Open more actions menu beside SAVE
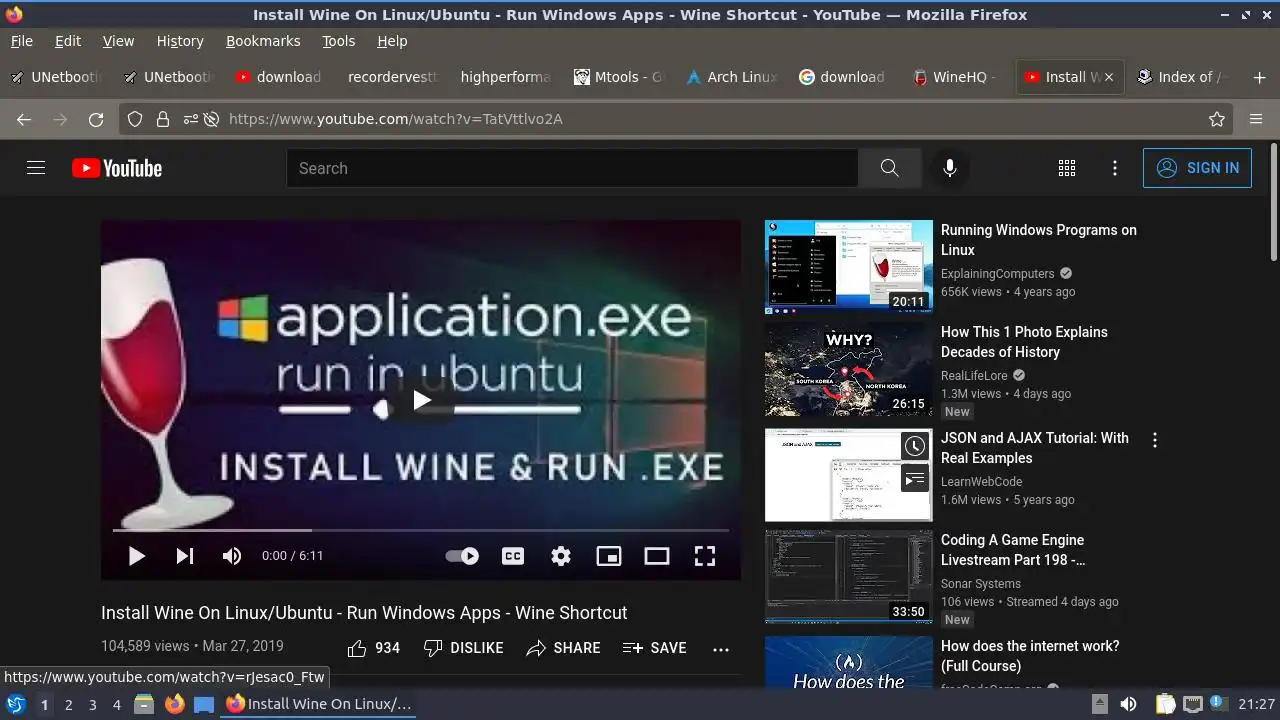The image size is (1280, 720). pyautogui.click(x=721, y=649)
